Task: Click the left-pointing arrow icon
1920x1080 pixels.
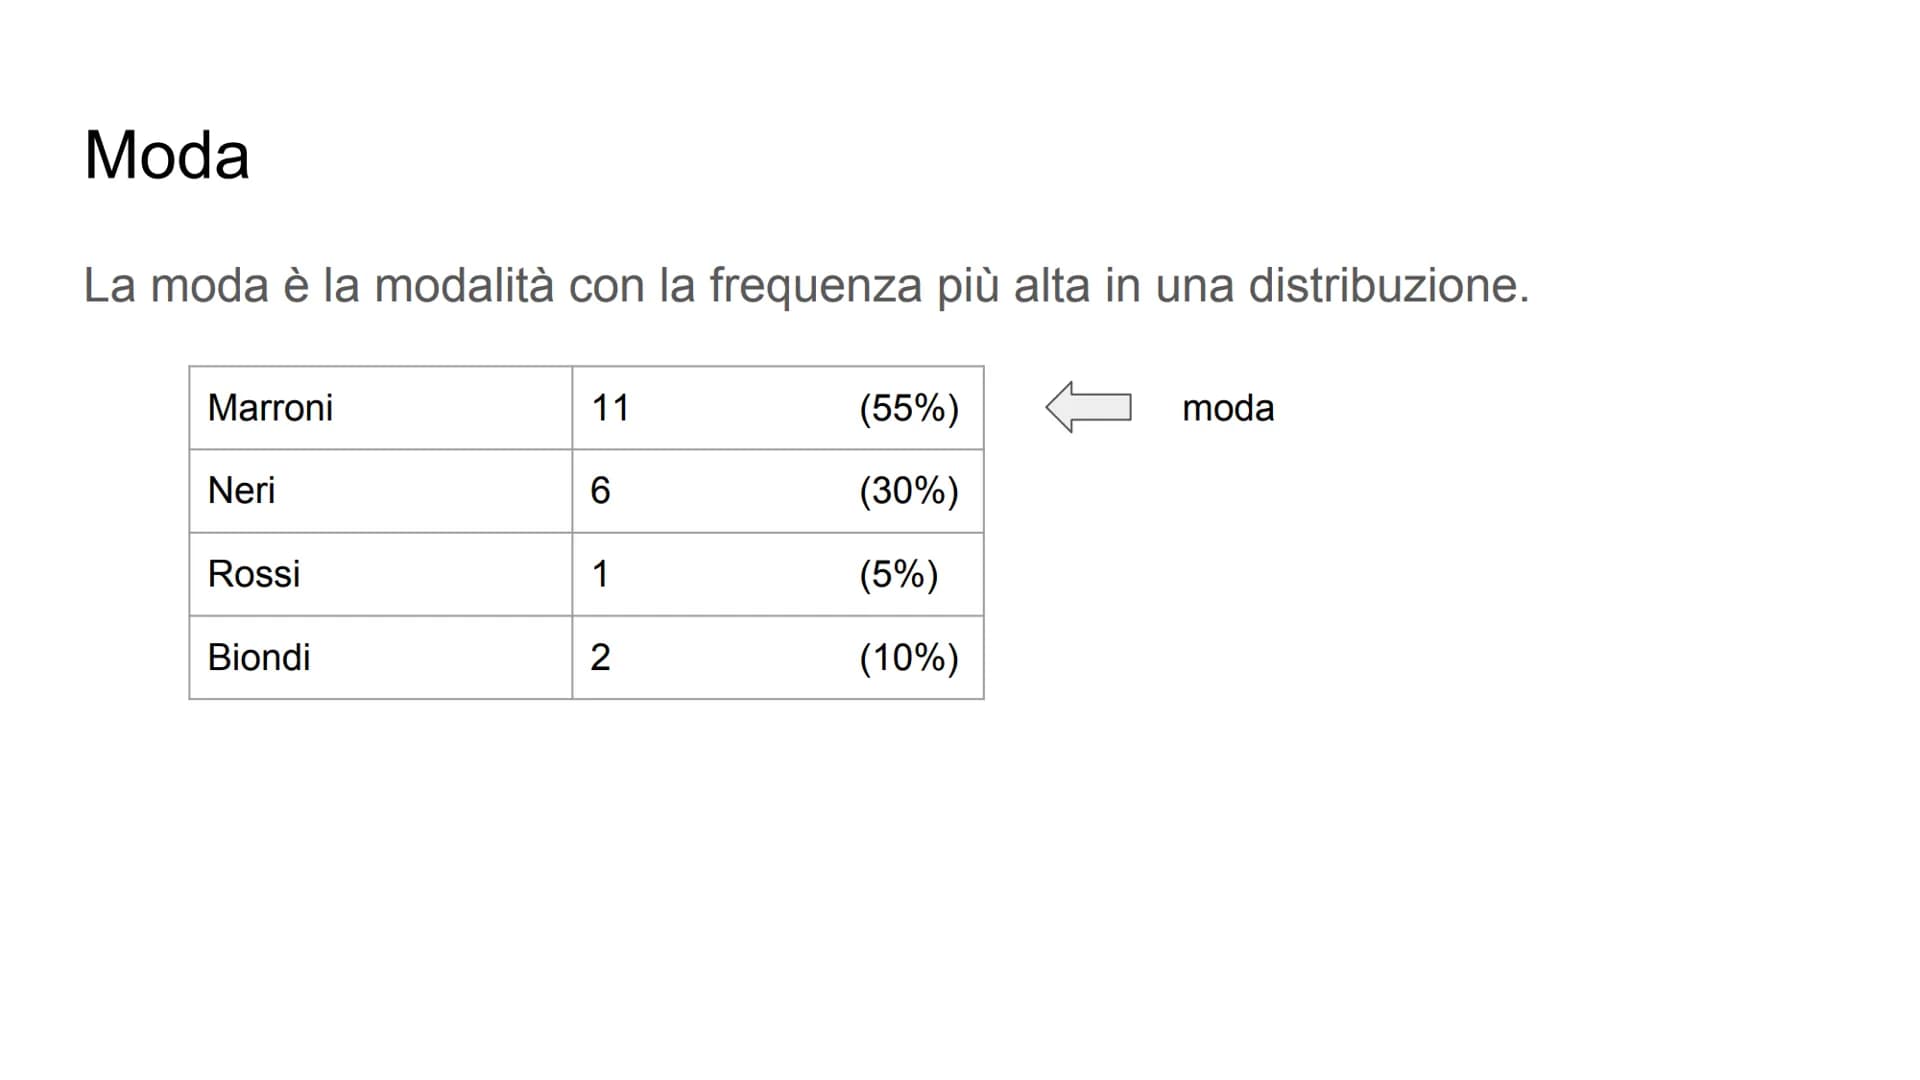Action: pos(1088,407)
